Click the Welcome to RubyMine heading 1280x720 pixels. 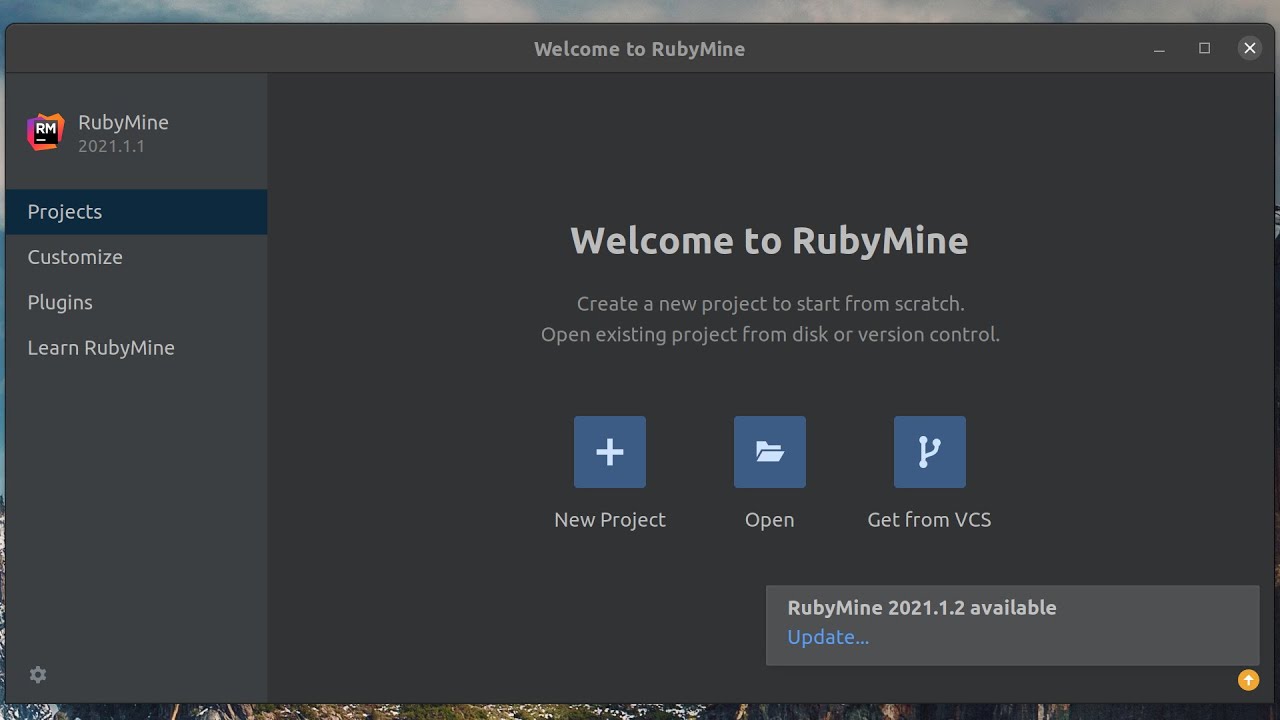coord(769,240)
